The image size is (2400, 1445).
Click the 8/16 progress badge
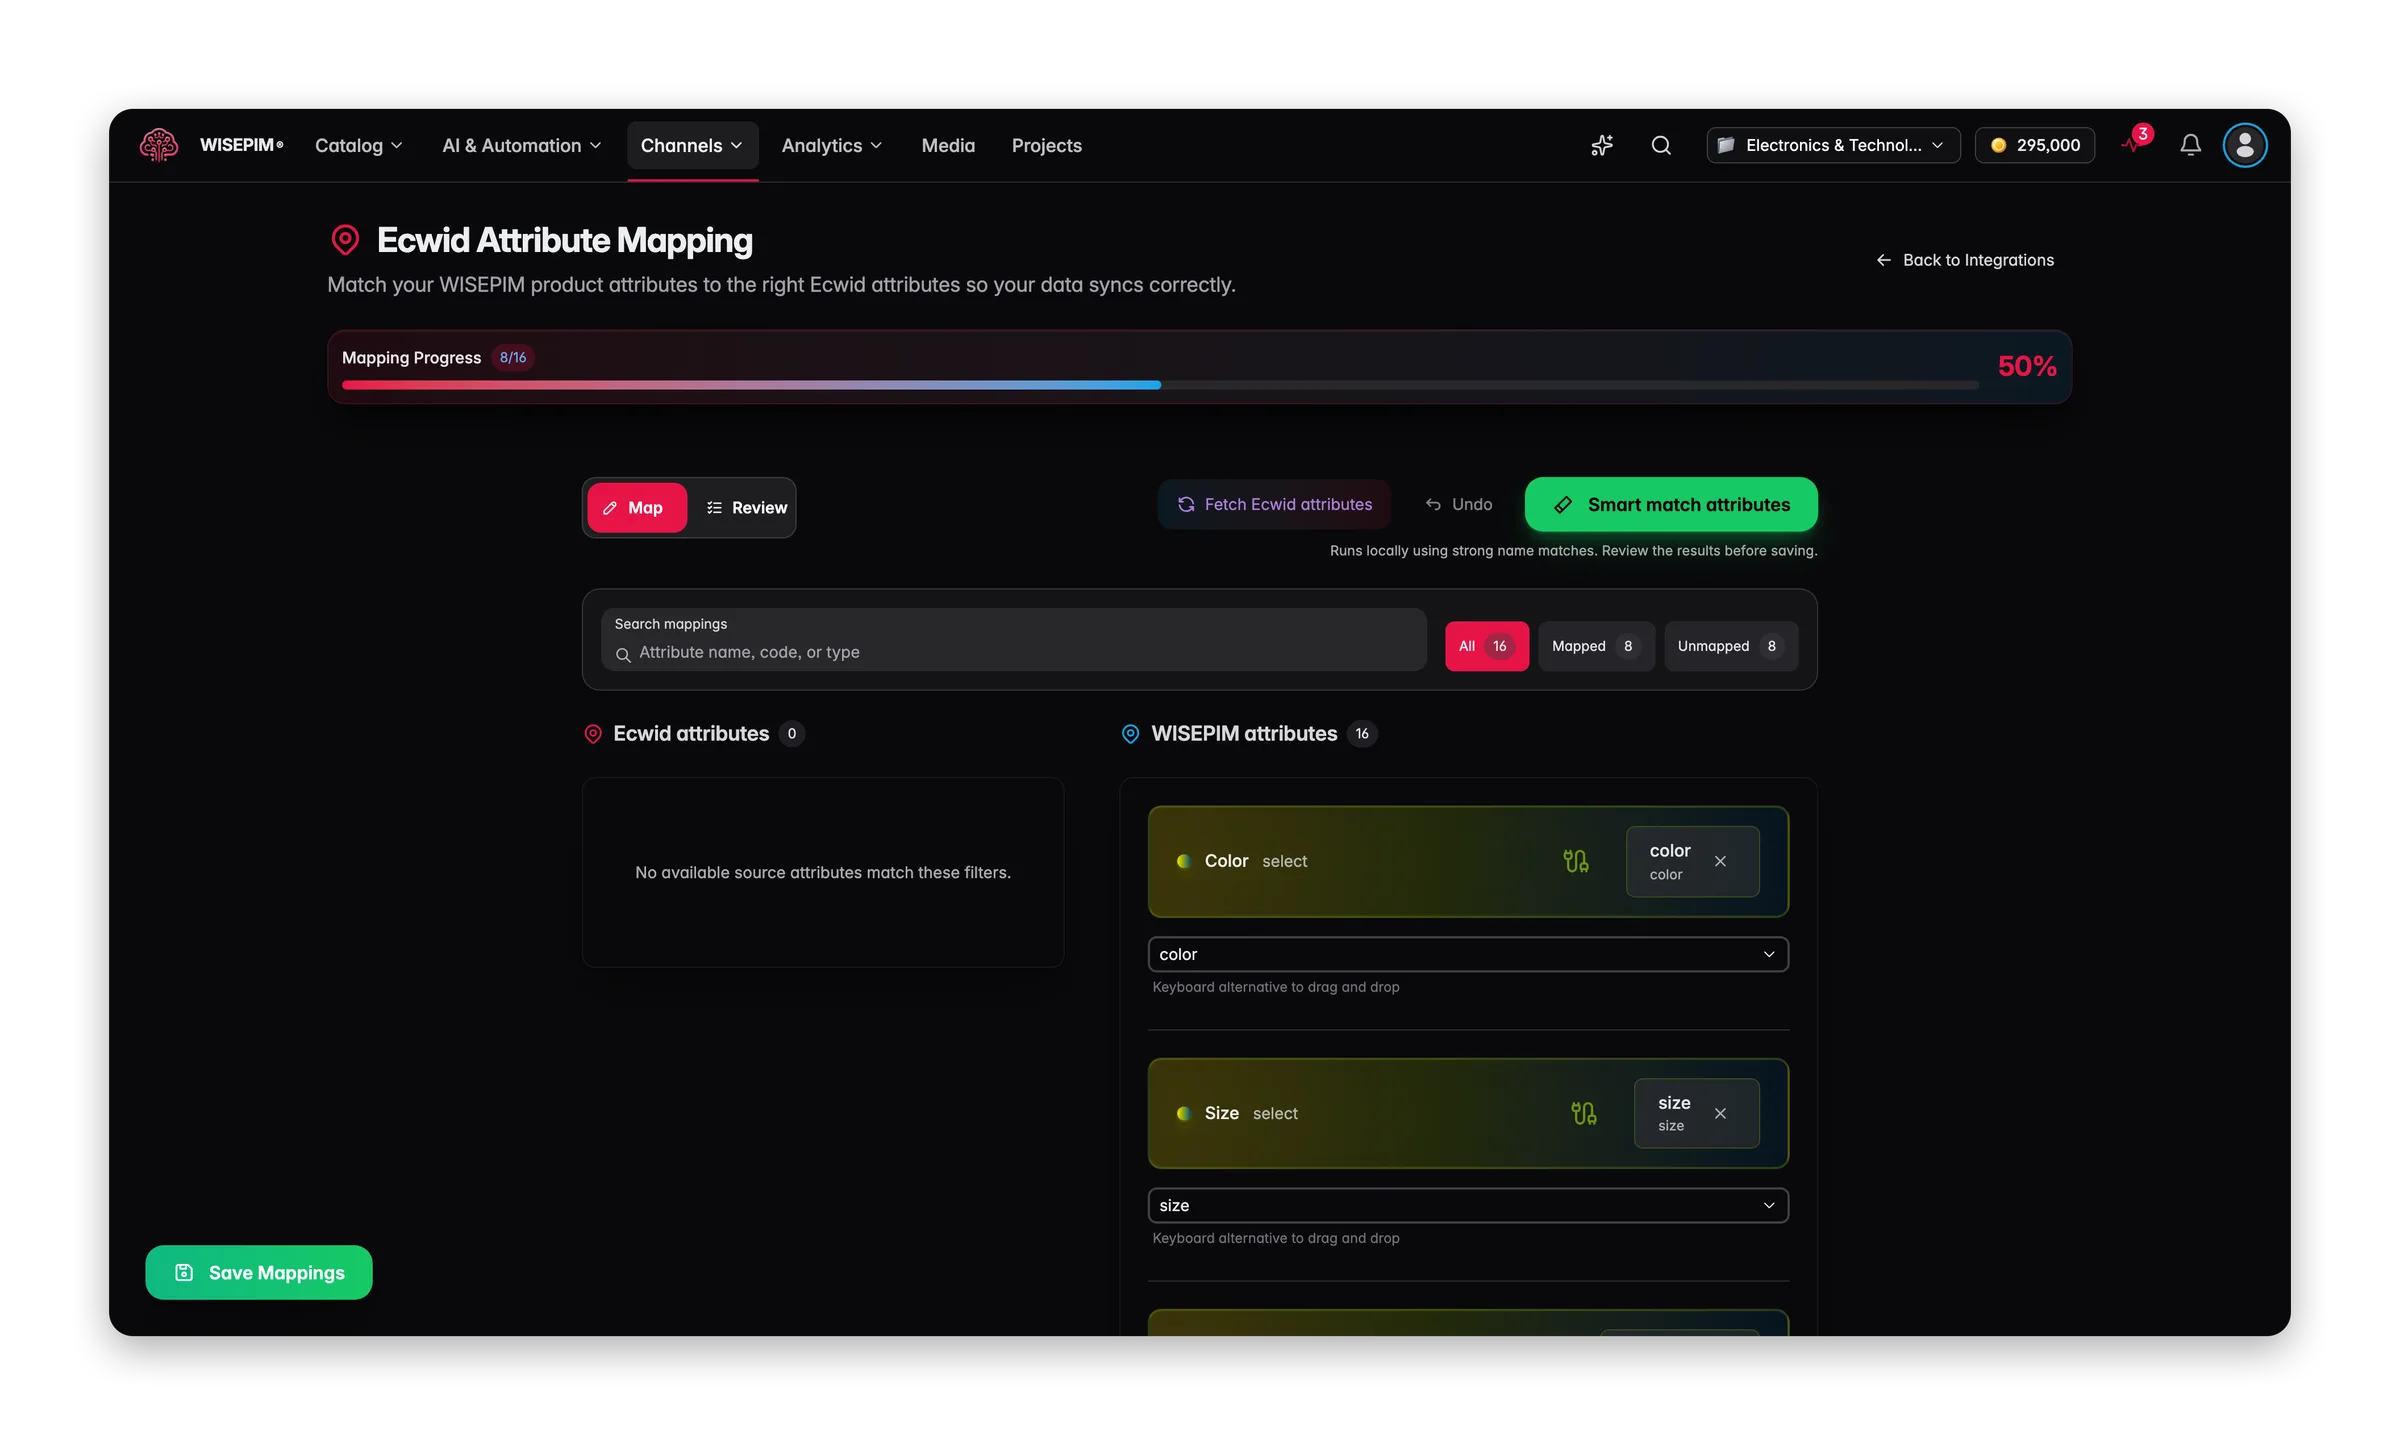pos(513,358)
